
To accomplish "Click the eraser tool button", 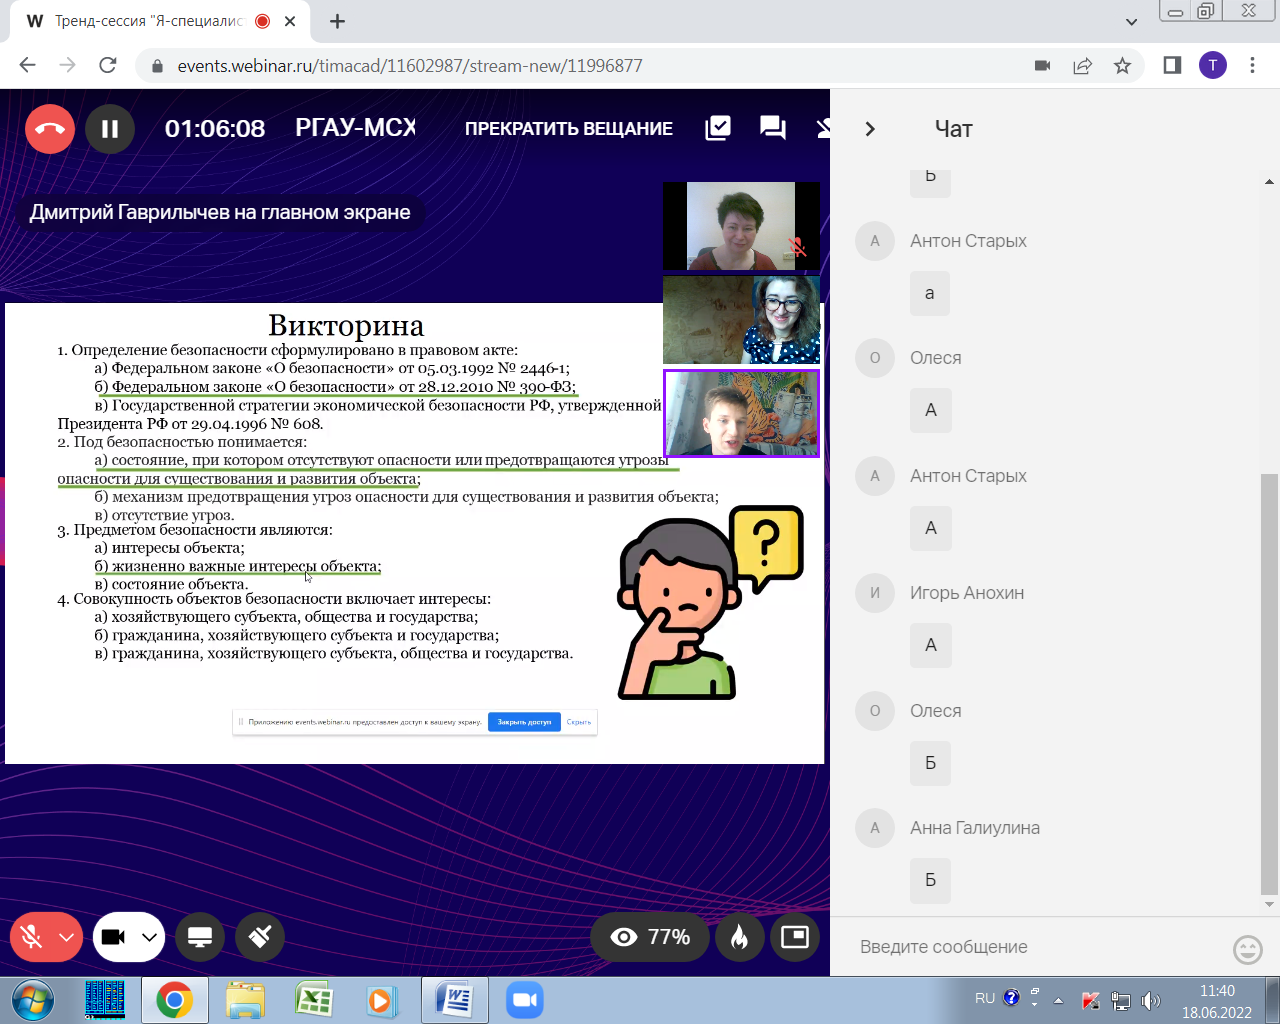I will 260,937.
